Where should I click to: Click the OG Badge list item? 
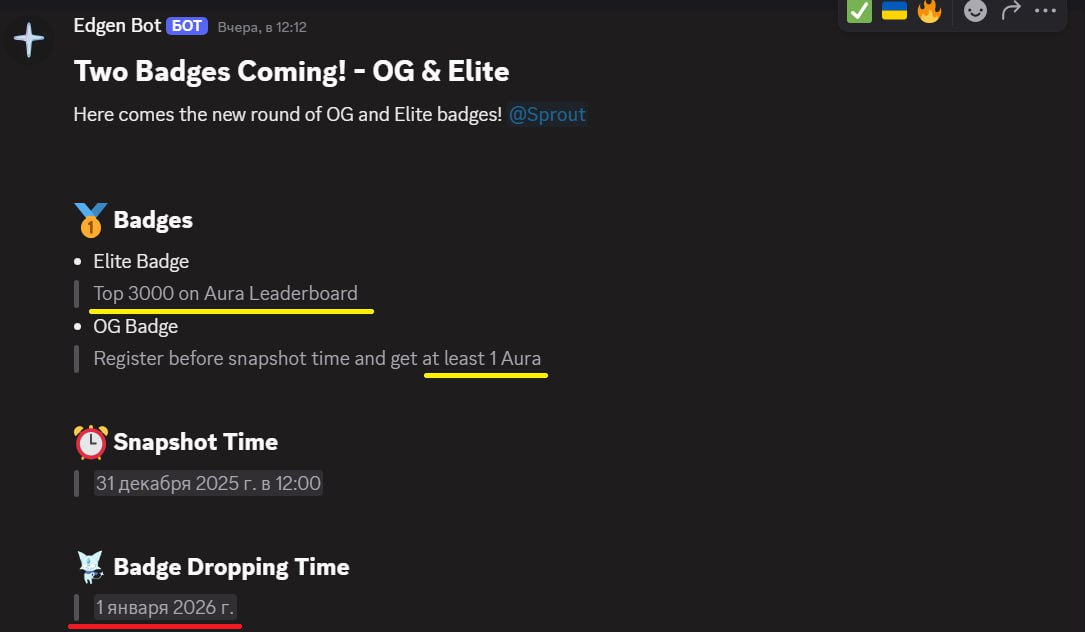tap(136, 326)
